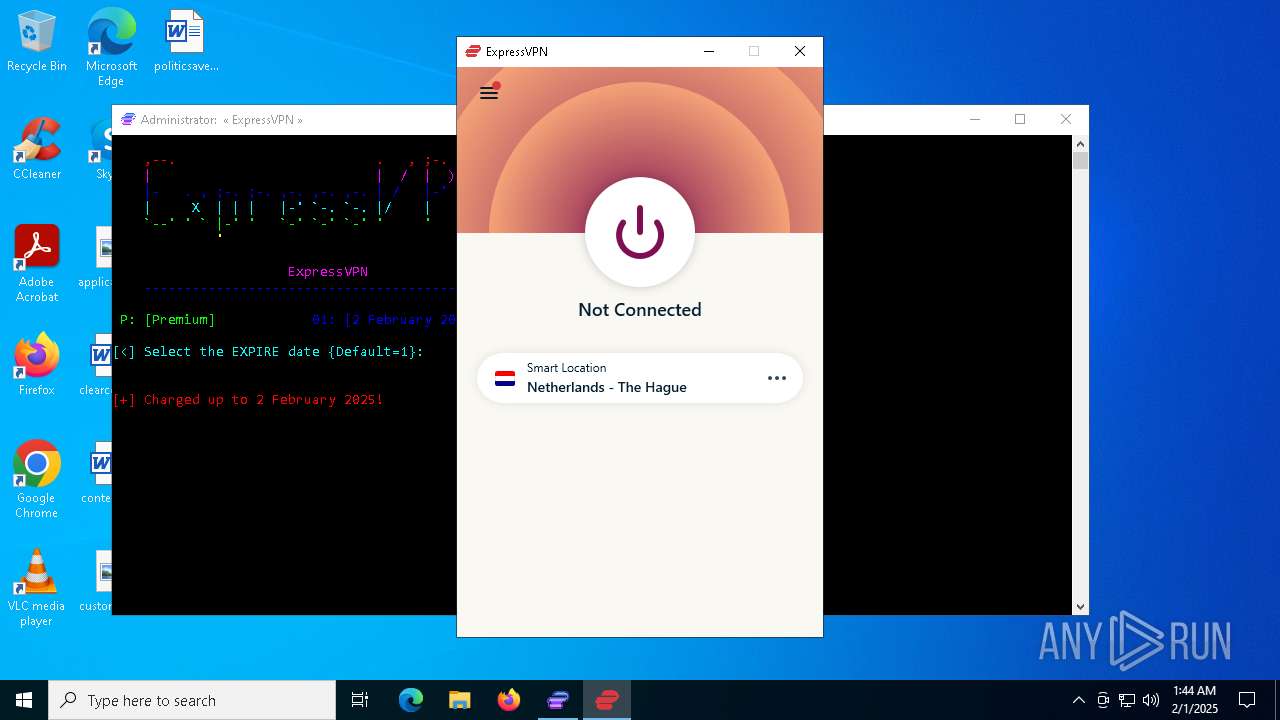Click the network tray icon
The height and width of the screenshot is (720, 1280).
click(1127, 700)
